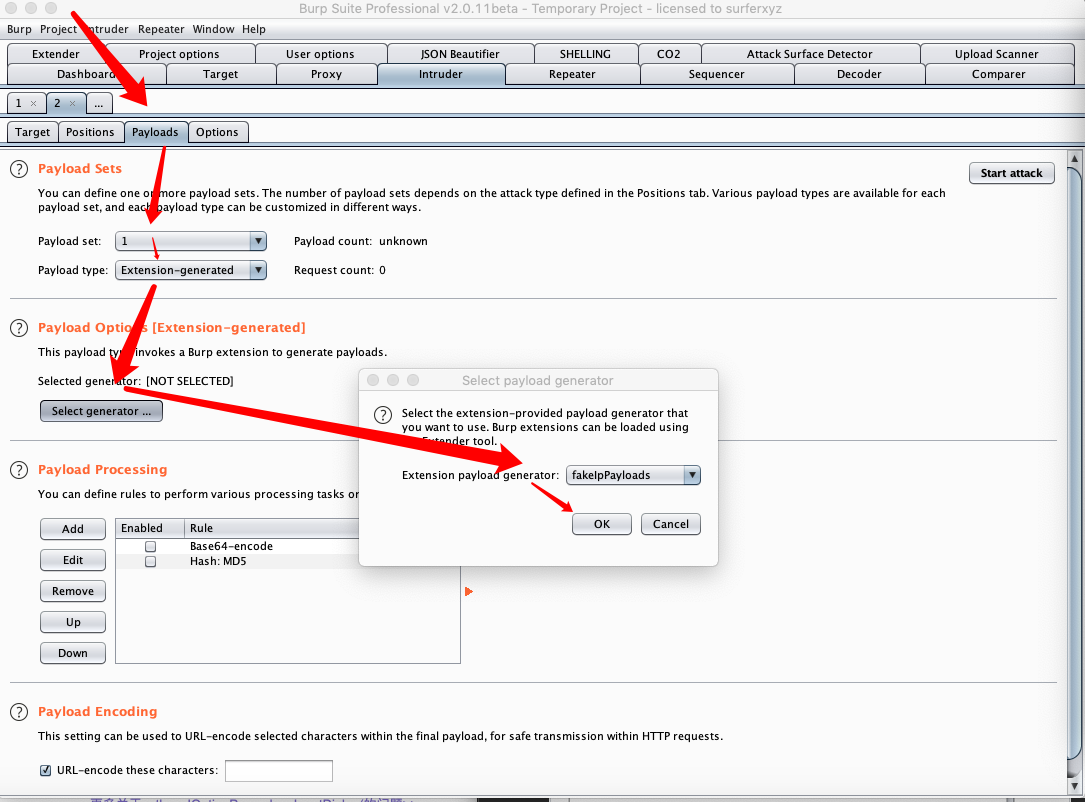1085x802 pixels.
Task: Switch to the Extender tab
Action: [55, 54]
